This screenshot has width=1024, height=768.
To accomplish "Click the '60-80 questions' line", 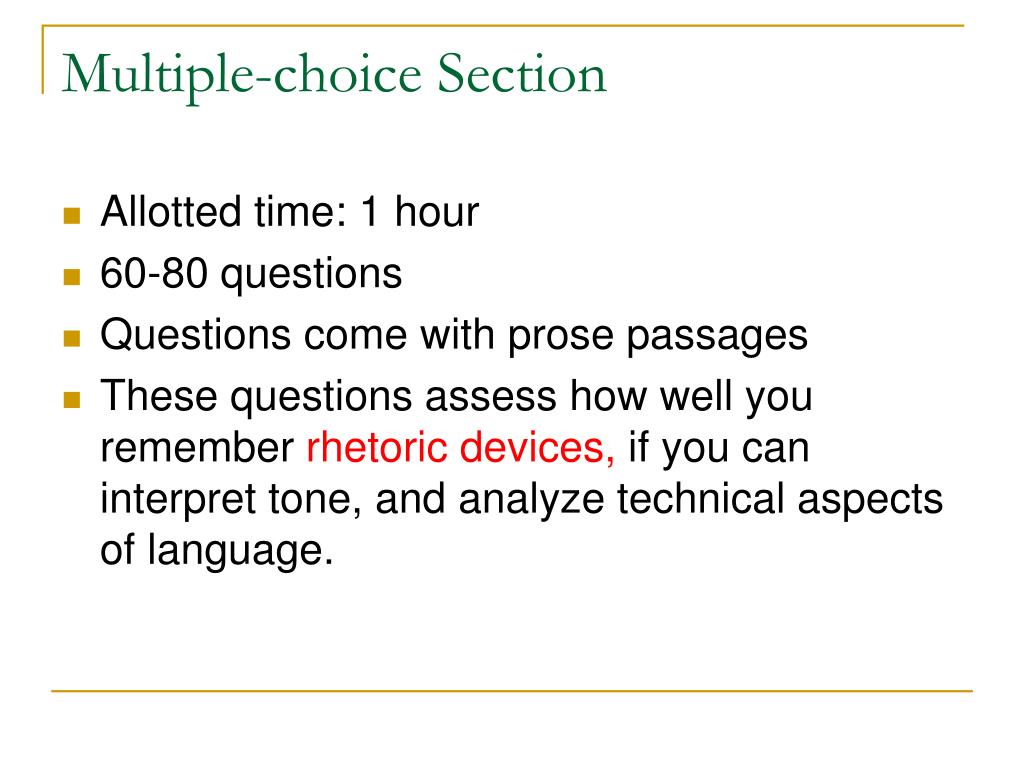I will (x=251, y=275).
